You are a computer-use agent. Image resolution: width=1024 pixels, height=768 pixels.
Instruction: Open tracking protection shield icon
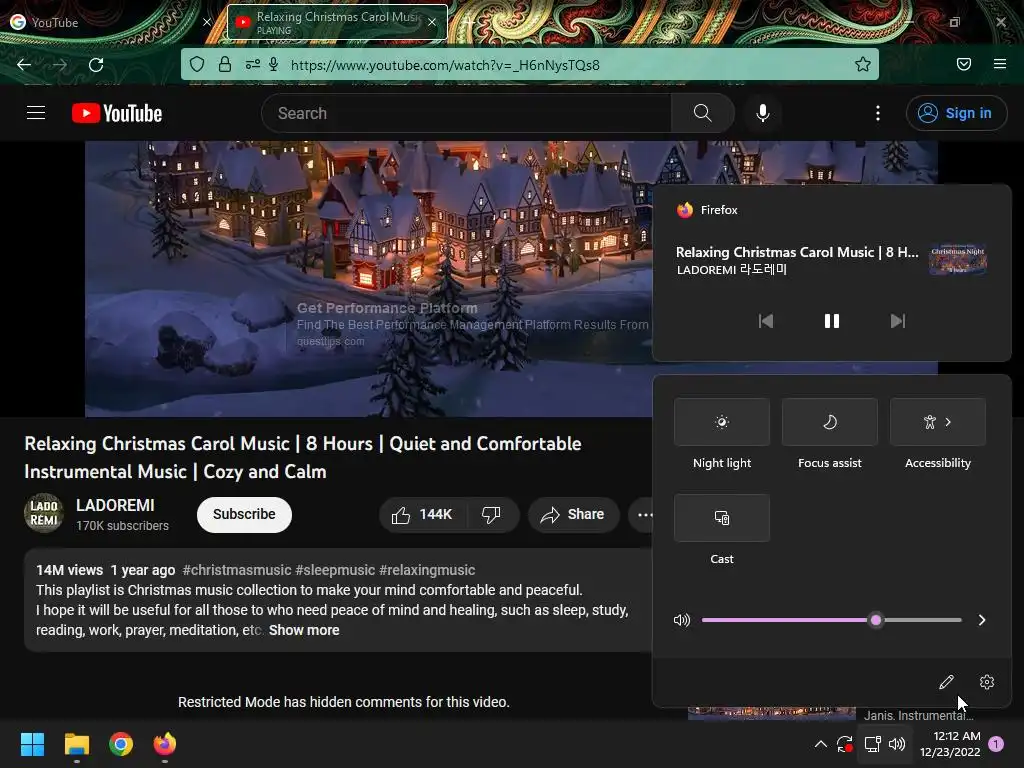click(197, 64)
